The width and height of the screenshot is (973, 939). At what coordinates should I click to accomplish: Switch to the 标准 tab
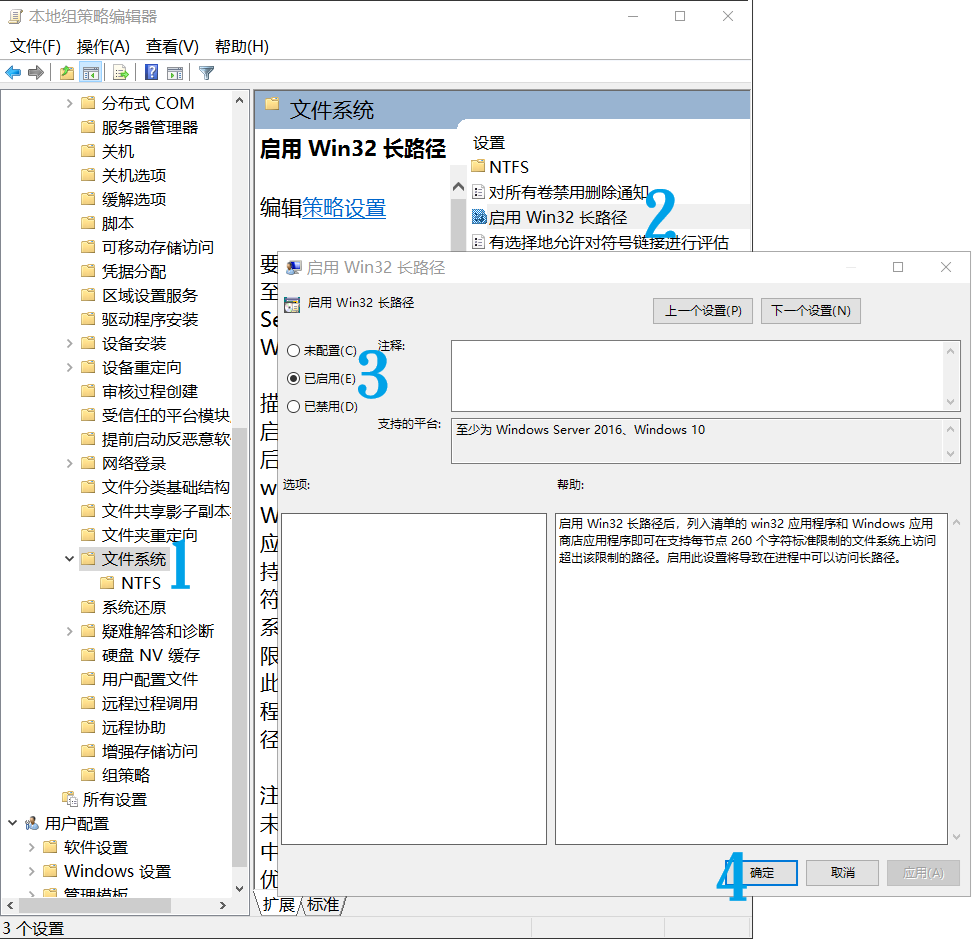(323, 905)
